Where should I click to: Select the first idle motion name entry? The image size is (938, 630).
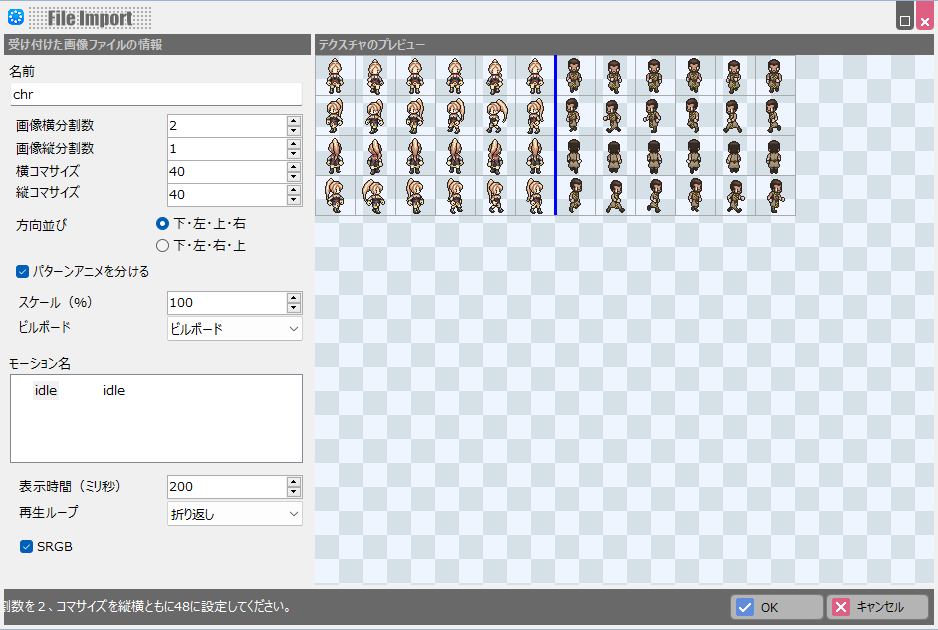46,391
